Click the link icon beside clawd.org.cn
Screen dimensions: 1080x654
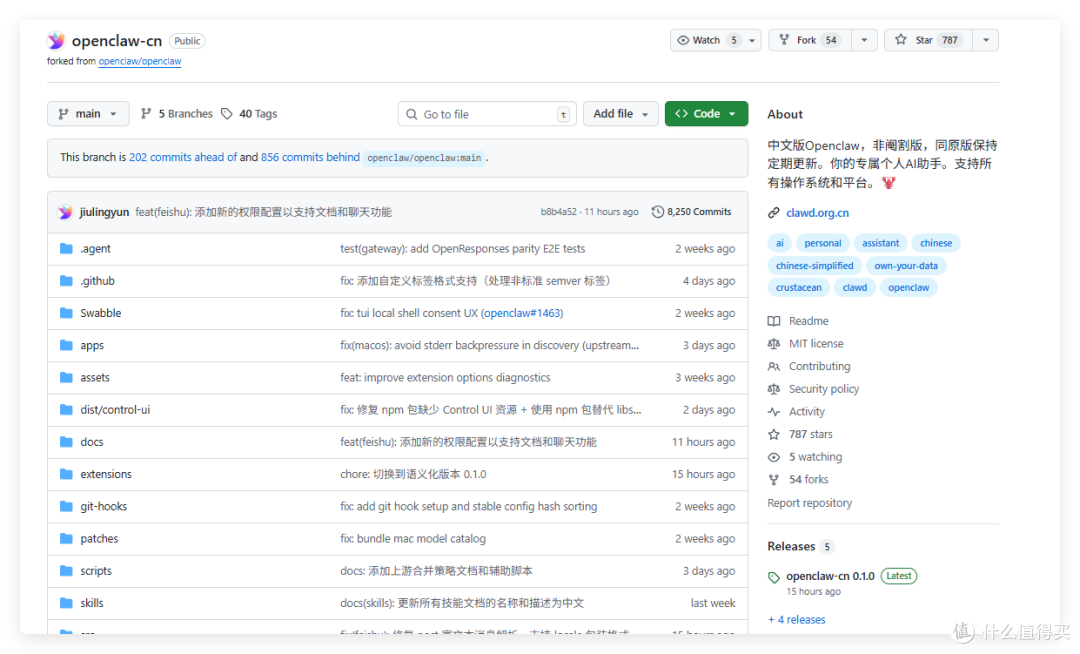coord(773,213)
